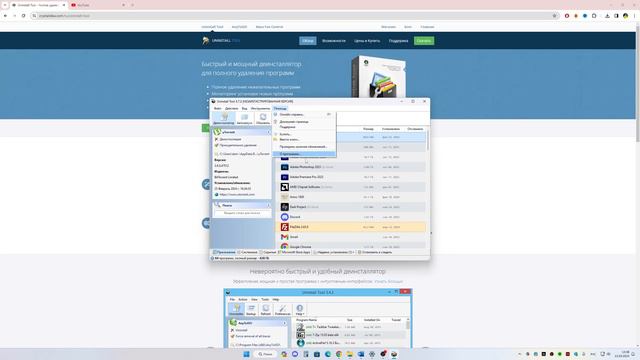The width and height of the screenshot is (640, 360).
Task: Sort by Size column header
Action: 368,129
